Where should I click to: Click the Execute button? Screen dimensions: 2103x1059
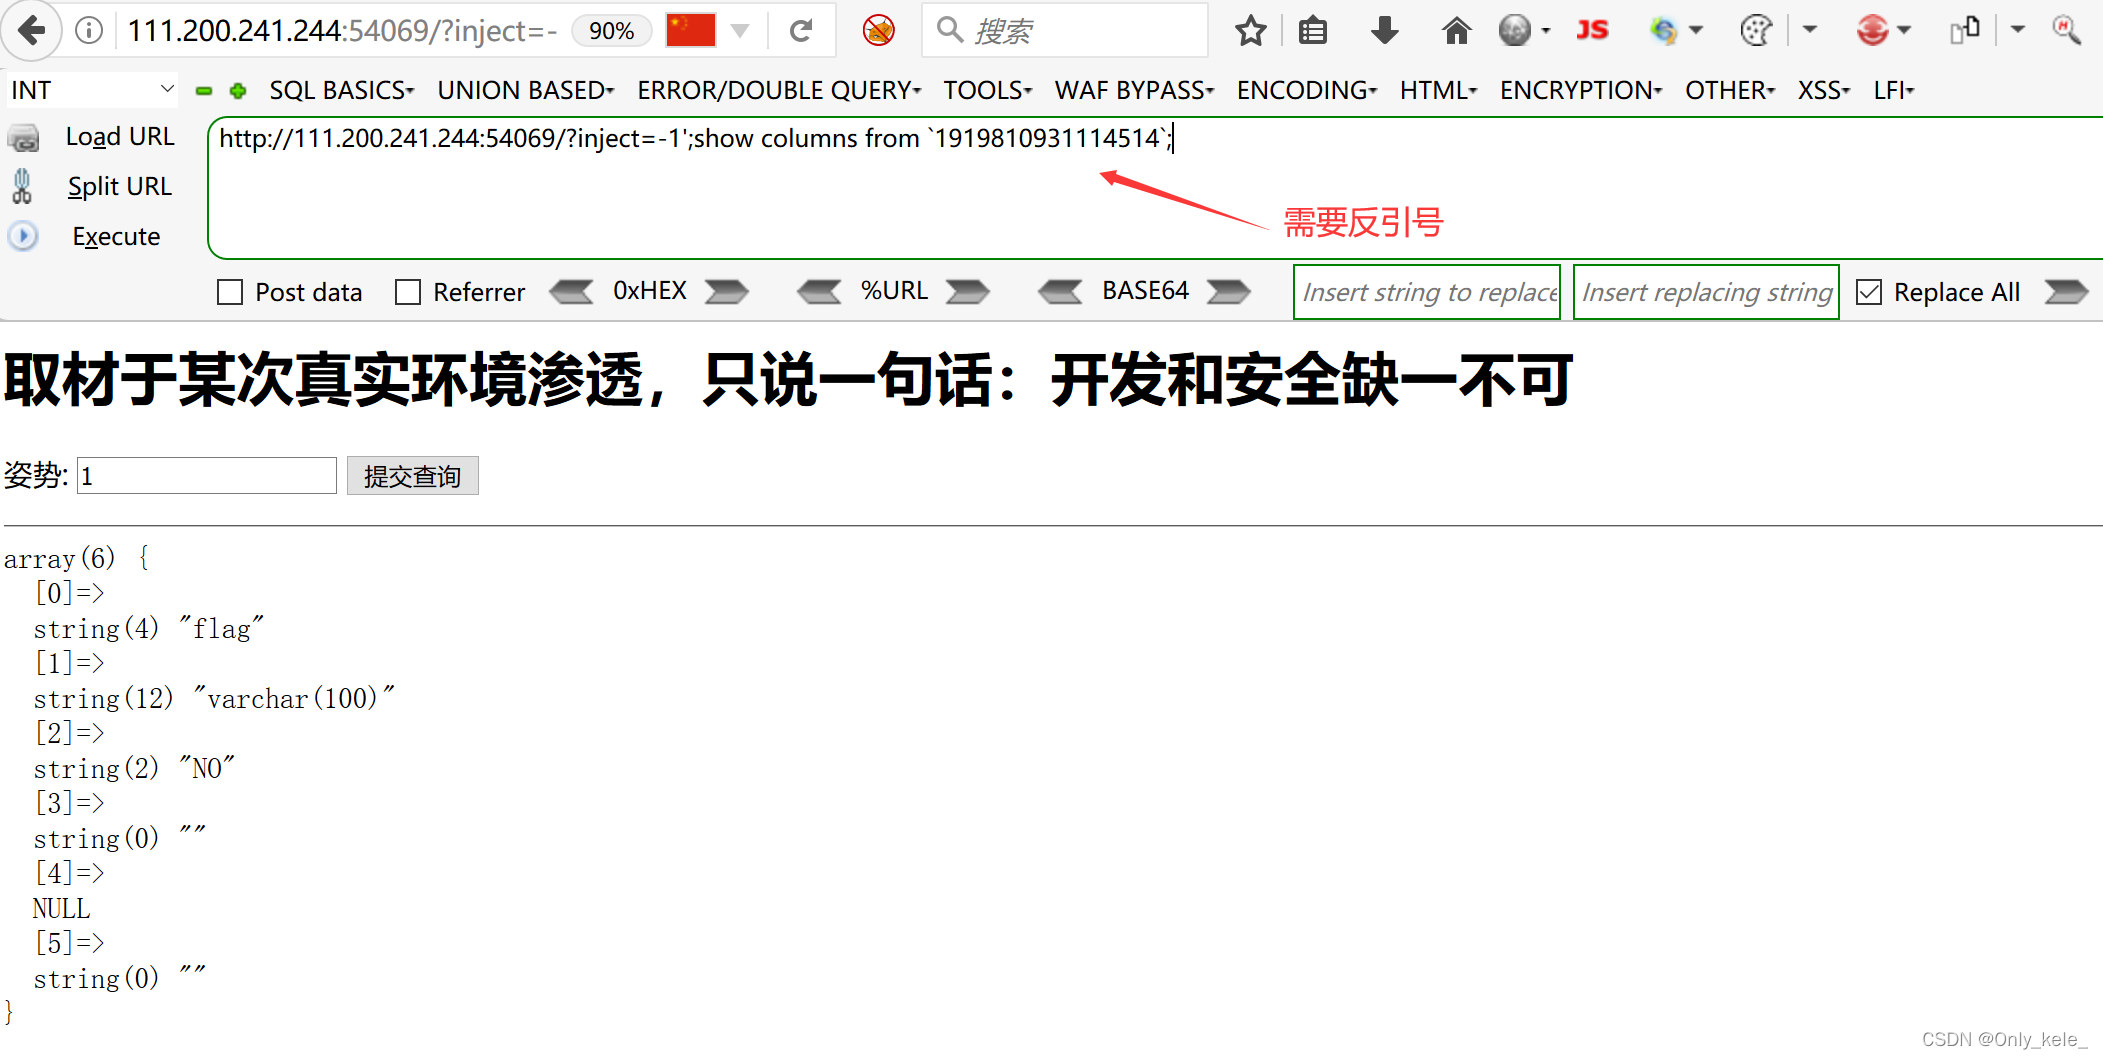coord(116,237)
